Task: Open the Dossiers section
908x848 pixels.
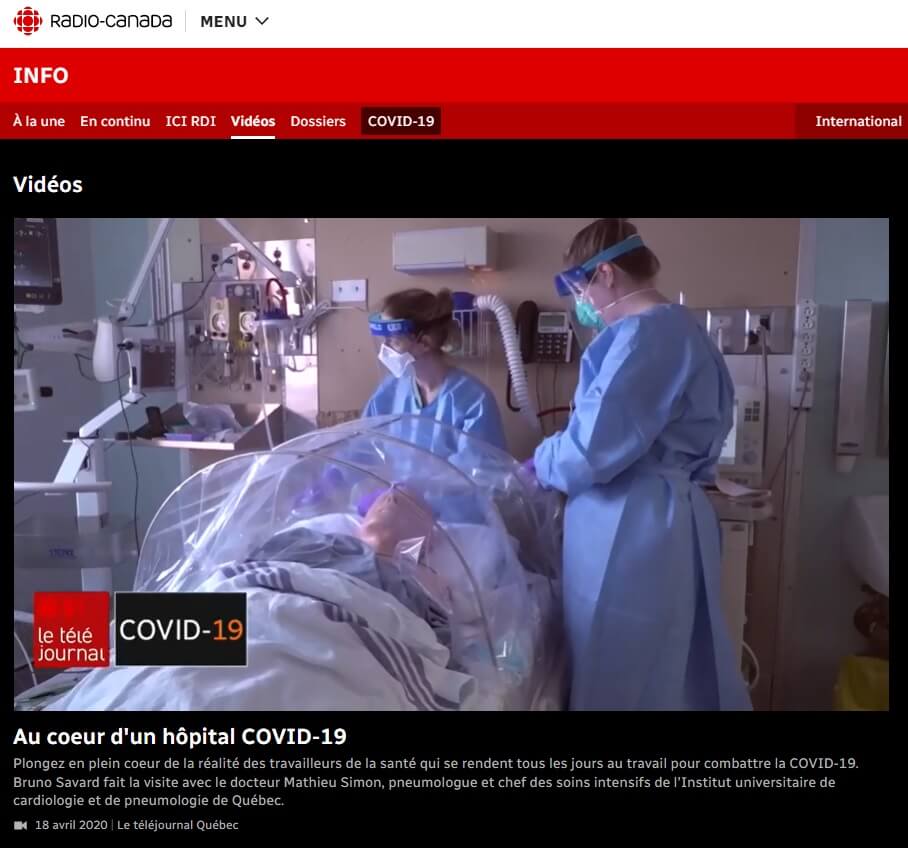Action: click(x=318, y=121)
